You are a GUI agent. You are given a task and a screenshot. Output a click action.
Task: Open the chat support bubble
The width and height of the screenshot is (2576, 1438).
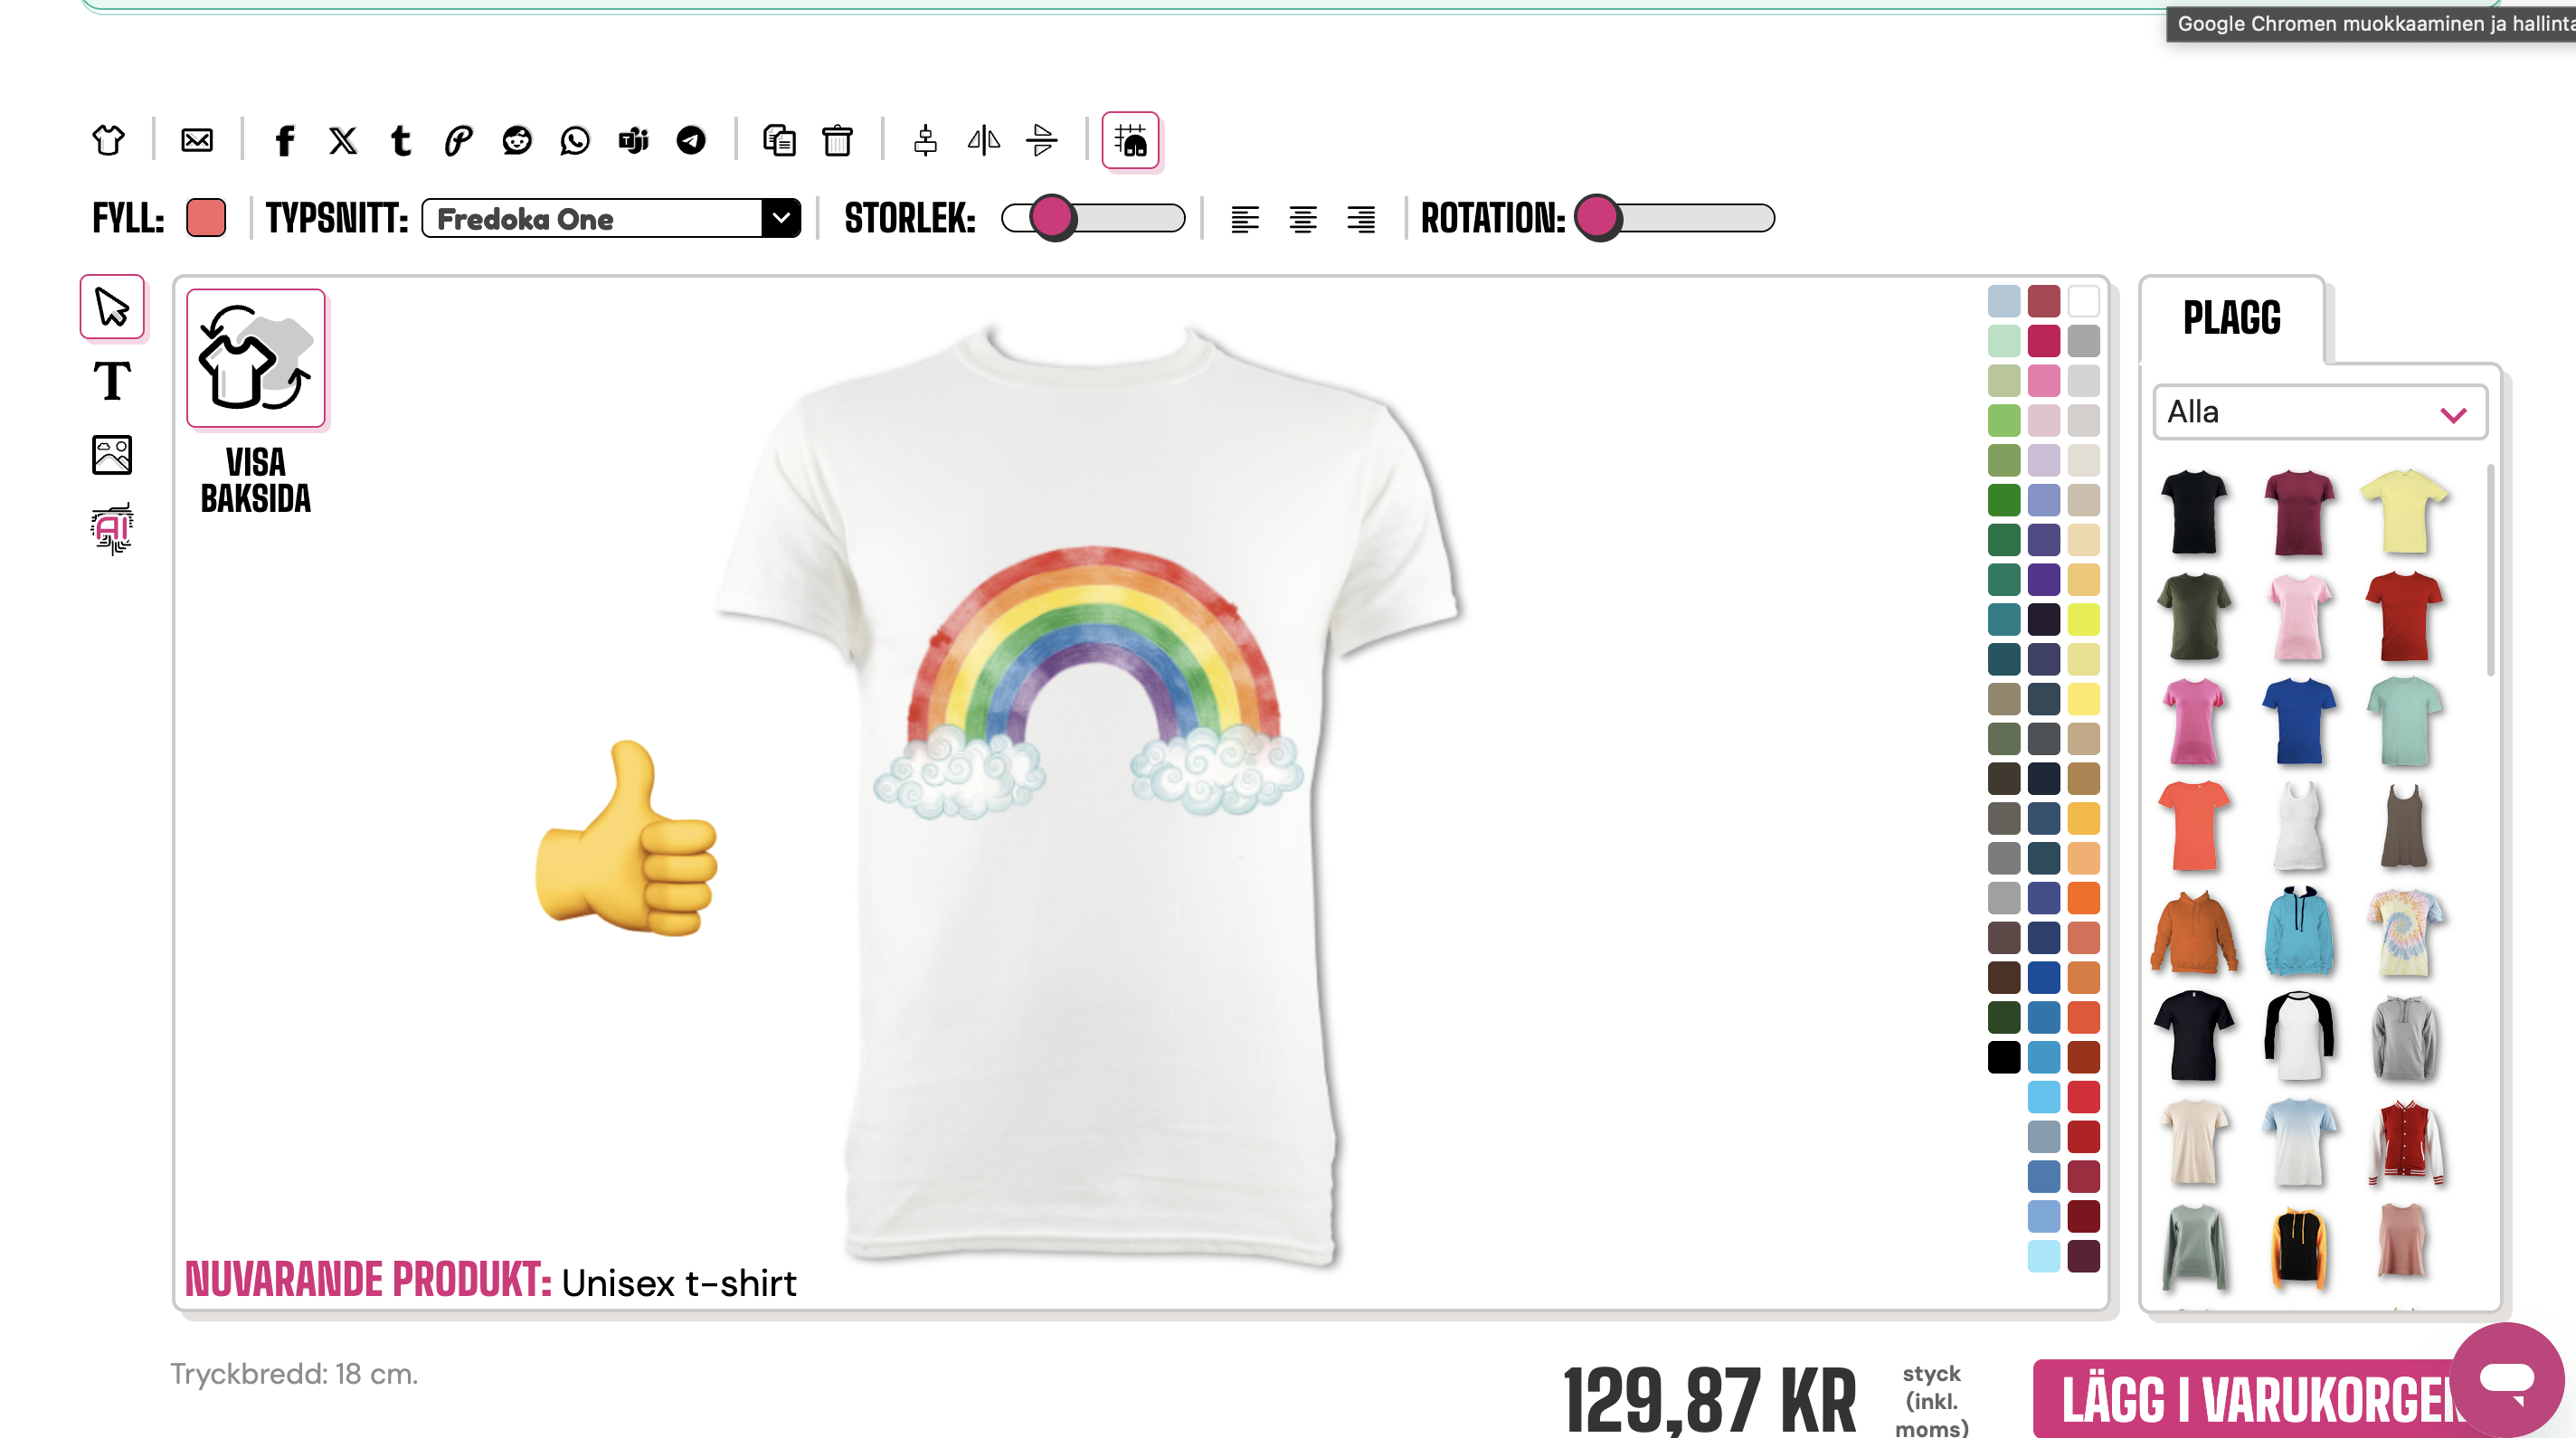pos(2507,1379)
